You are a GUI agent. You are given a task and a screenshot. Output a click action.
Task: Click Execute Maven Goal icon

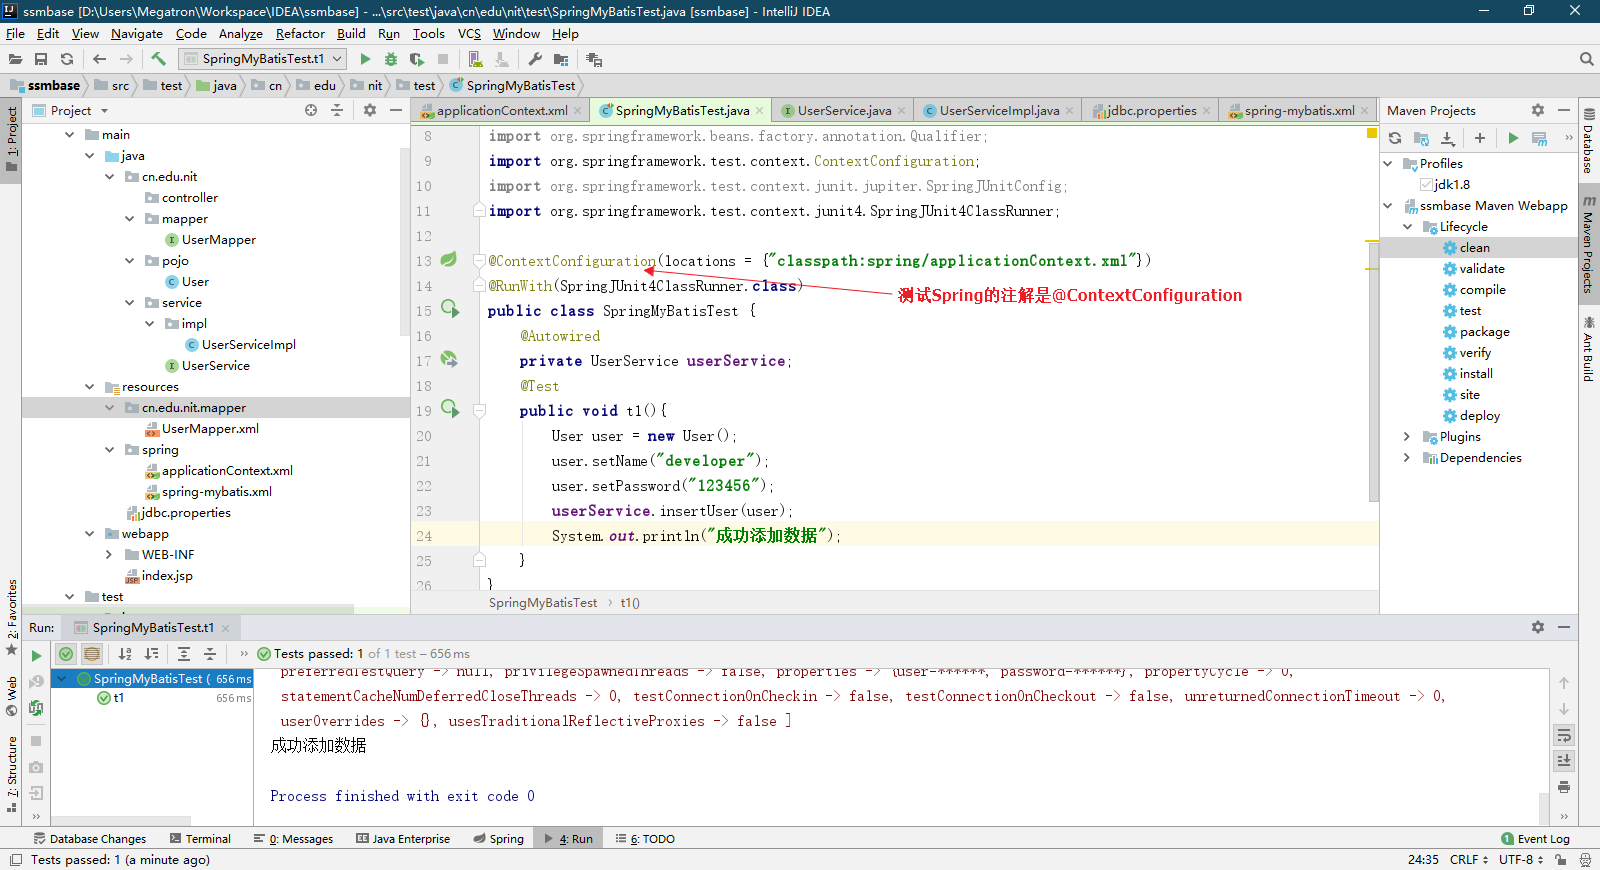click(1539, 138)
